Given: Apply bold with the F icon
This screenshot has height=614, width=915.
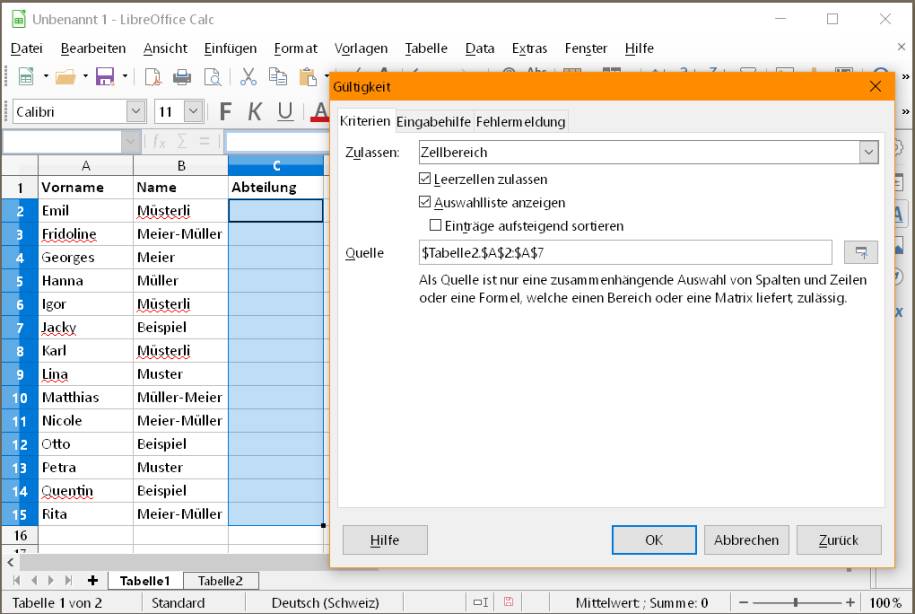Looking at the screenshot, I should pyautogui.click(x=224, y=111).
